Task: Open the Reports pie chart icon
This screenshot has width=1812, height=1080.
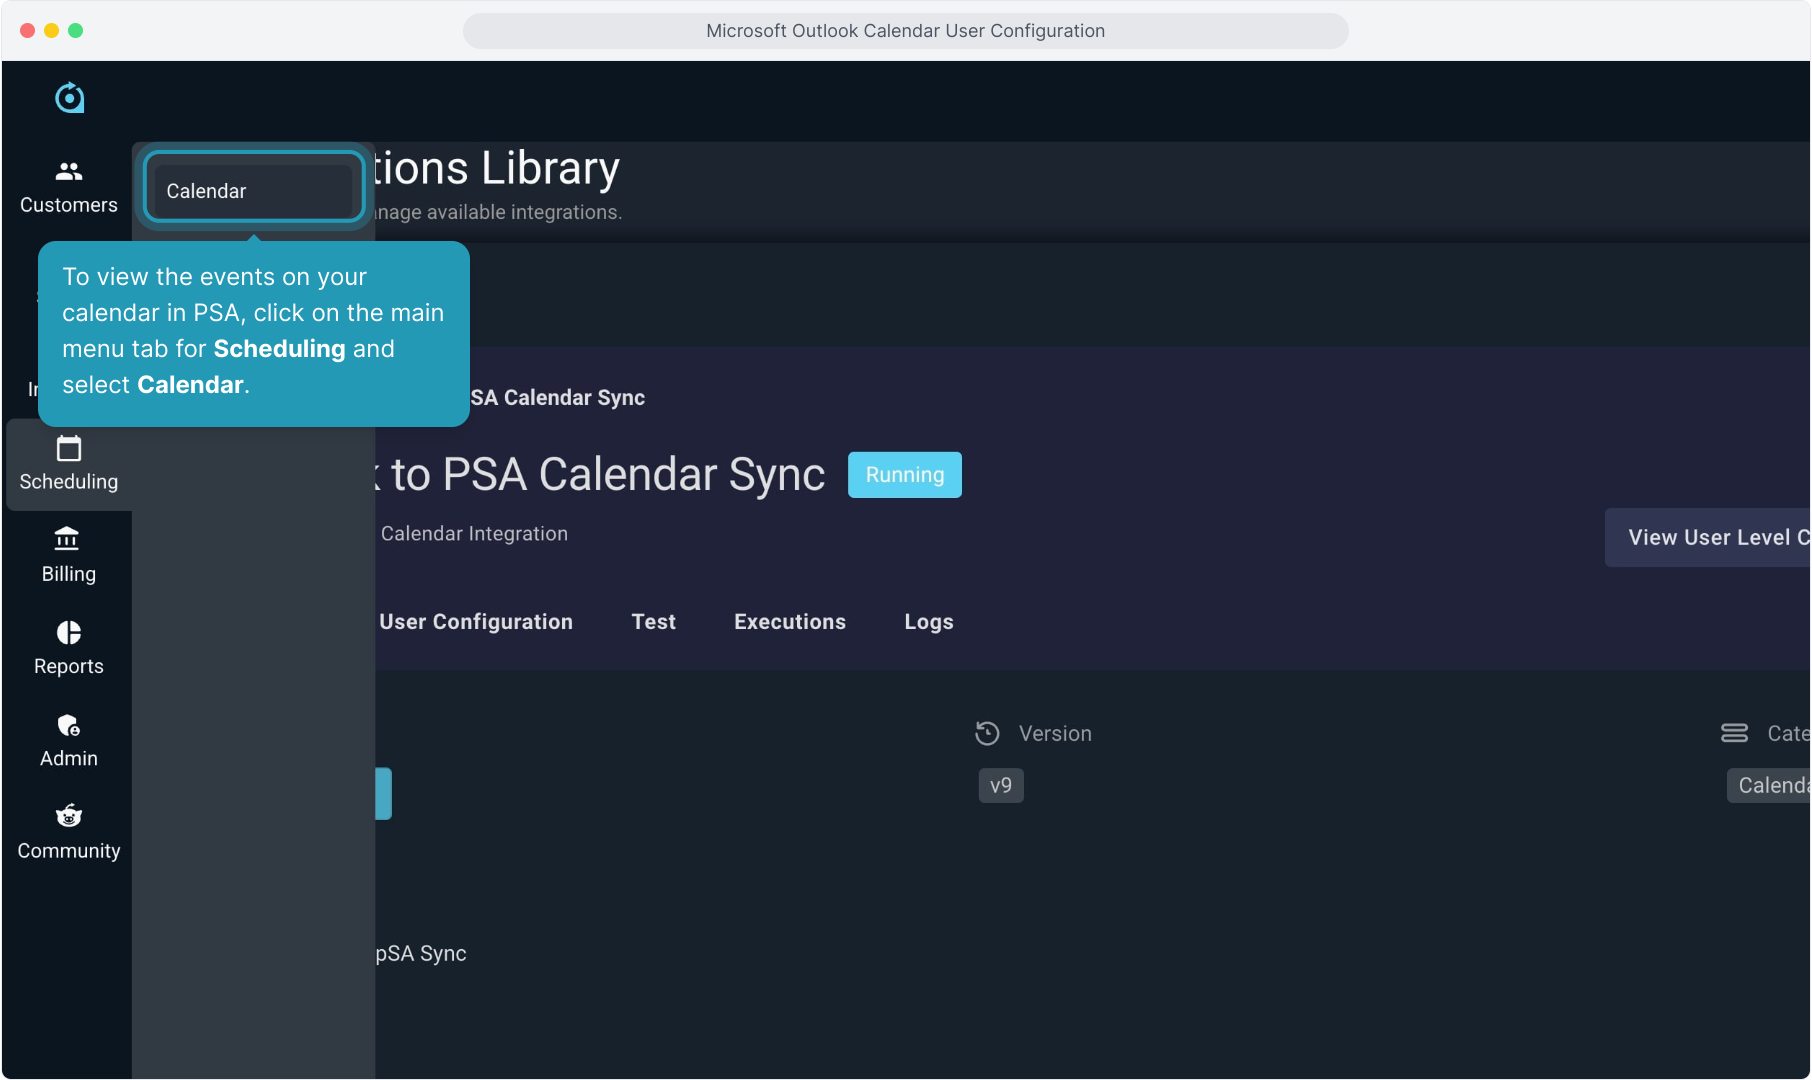Action: [x=69, y=633]
